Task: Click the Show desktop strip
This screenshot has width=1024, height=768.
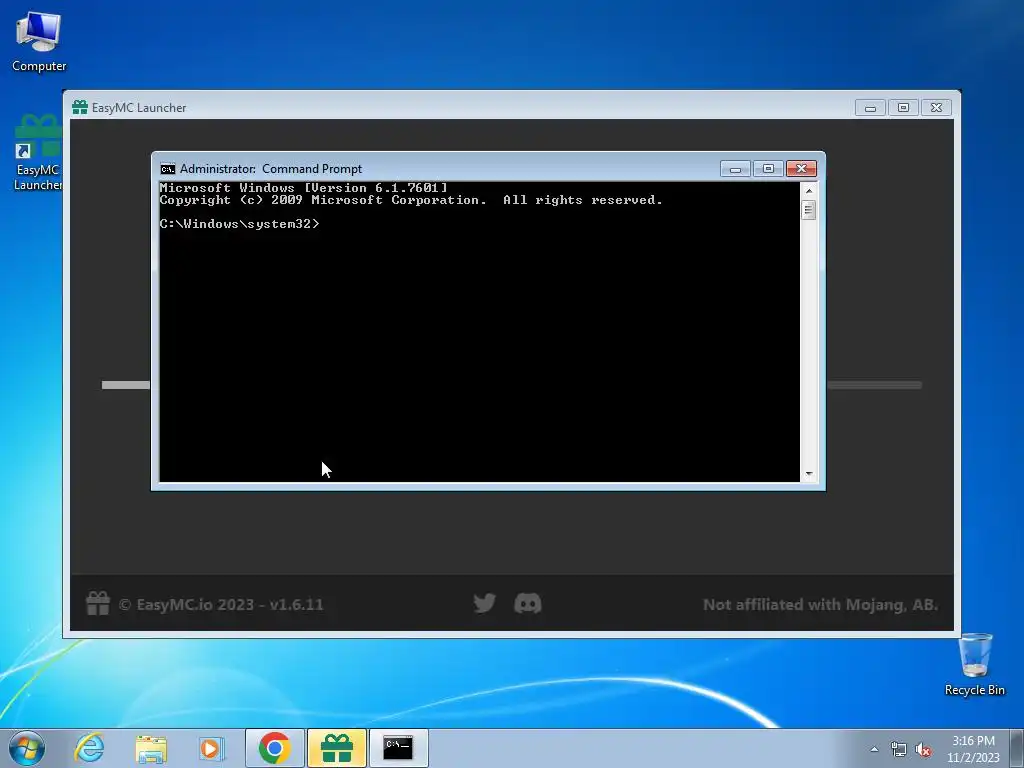Action: tap(1018, 748)
